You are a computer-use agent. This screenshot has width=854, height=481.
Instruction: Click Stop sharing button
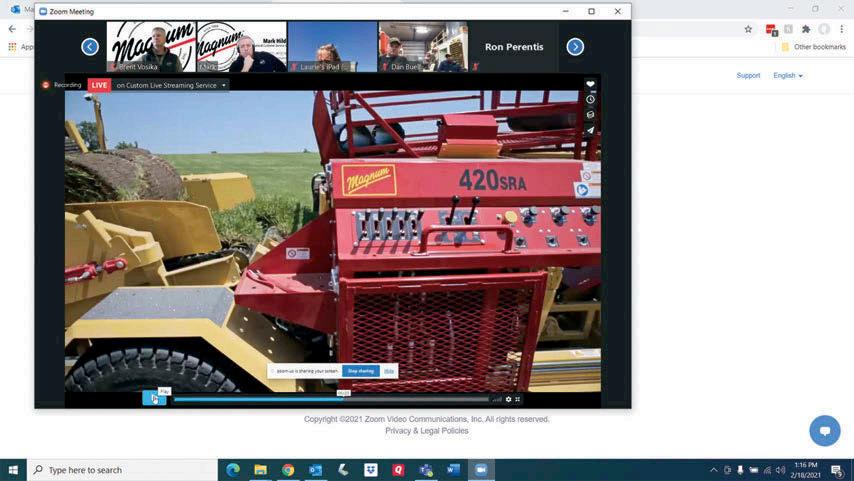click(361, 371)
